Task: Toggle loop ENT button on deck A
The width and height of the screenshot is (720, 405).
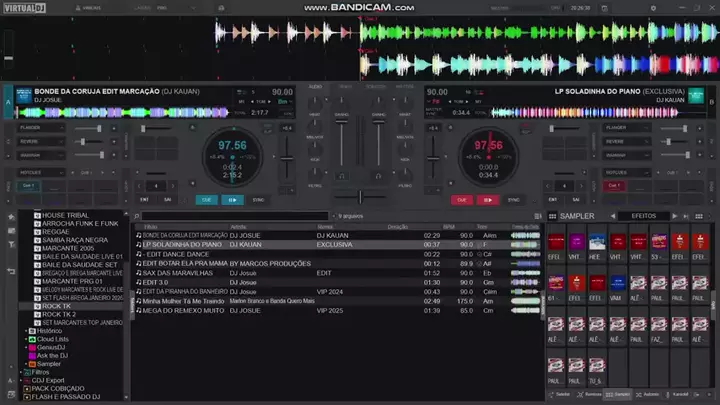Action: coord(144,200)
